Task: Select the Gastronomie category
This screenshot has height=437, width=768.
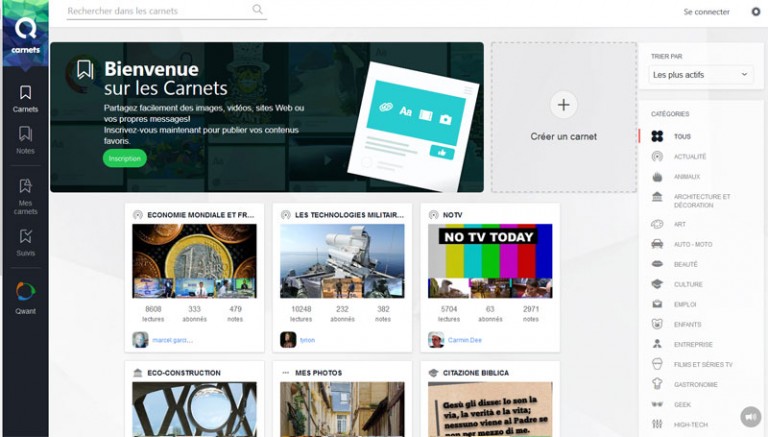Action: coord(696,385)
